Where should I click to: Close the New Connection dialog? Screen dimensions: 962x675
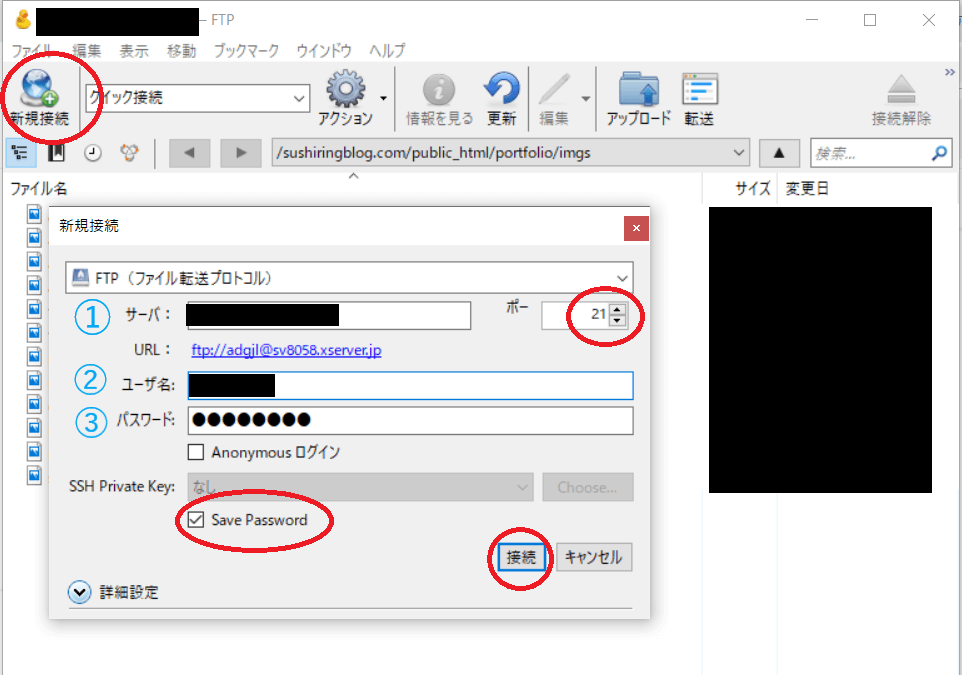[x=636, y=228]
